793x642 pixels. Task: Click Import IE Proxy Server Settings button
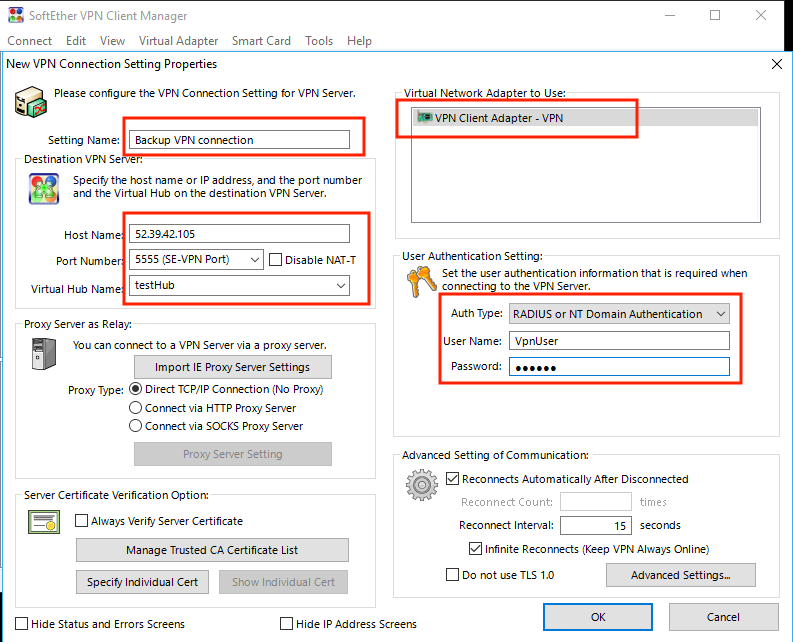click(233, 367)
